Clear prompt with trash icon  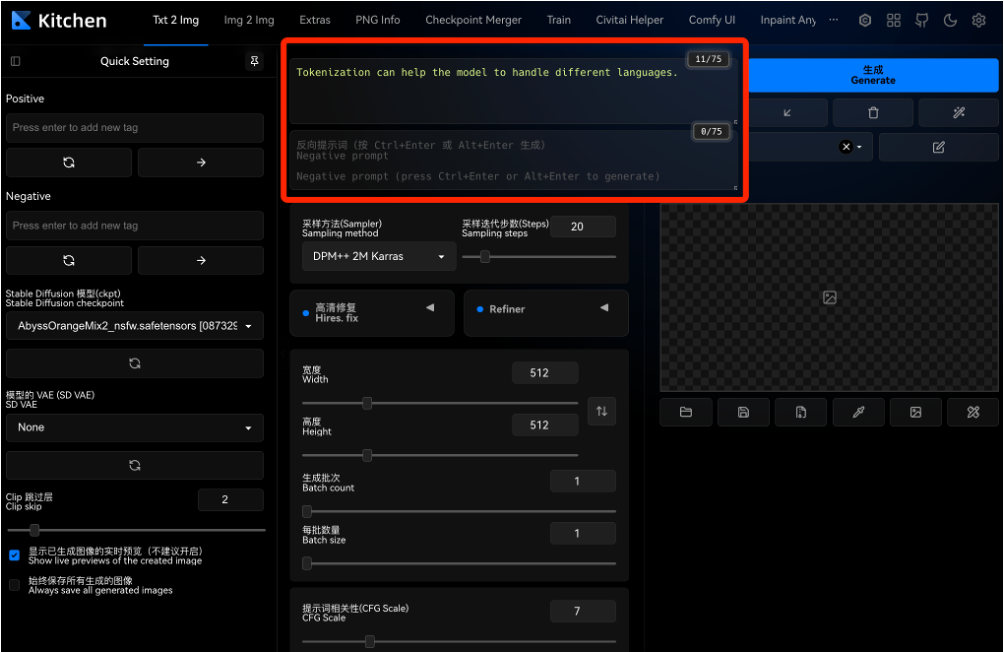[x=873, y=113]
